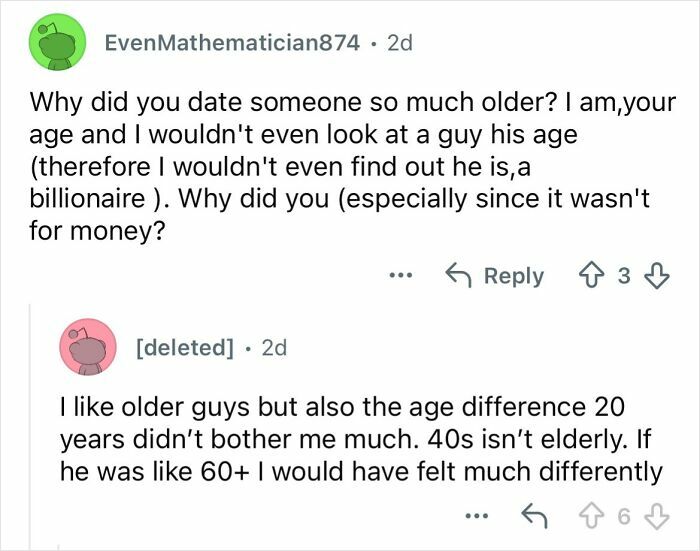Click the reply arrow icon under the [deleted] comment
700x551 pixels.
pos(531,516)
